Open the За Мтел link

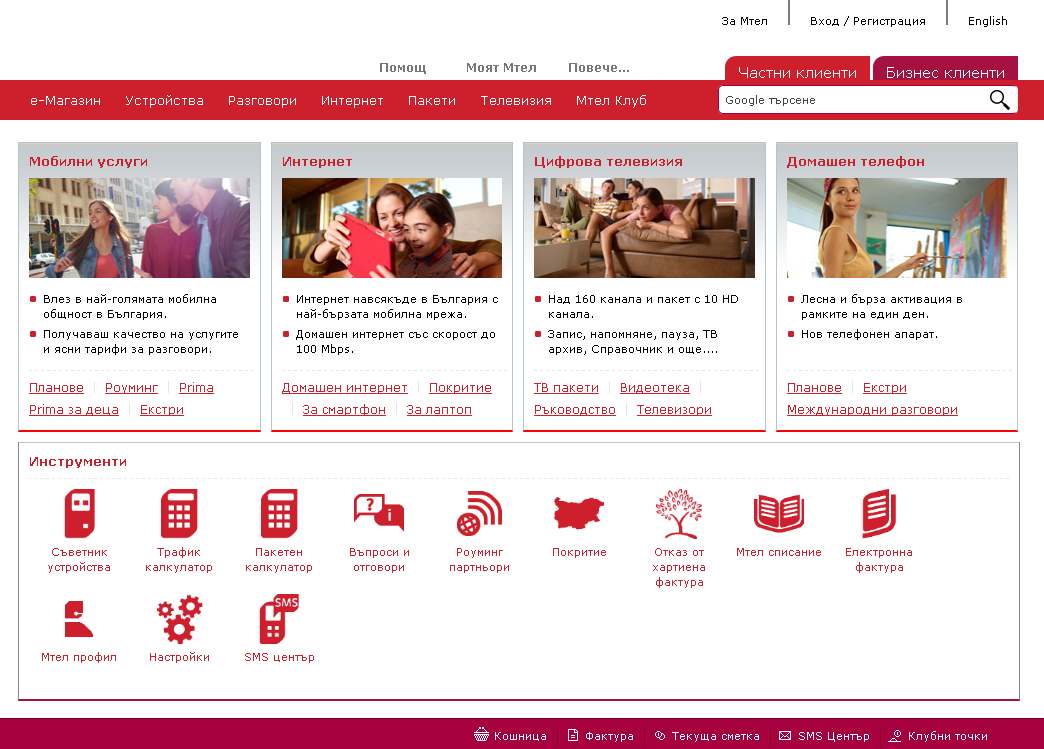coord(744,21)
